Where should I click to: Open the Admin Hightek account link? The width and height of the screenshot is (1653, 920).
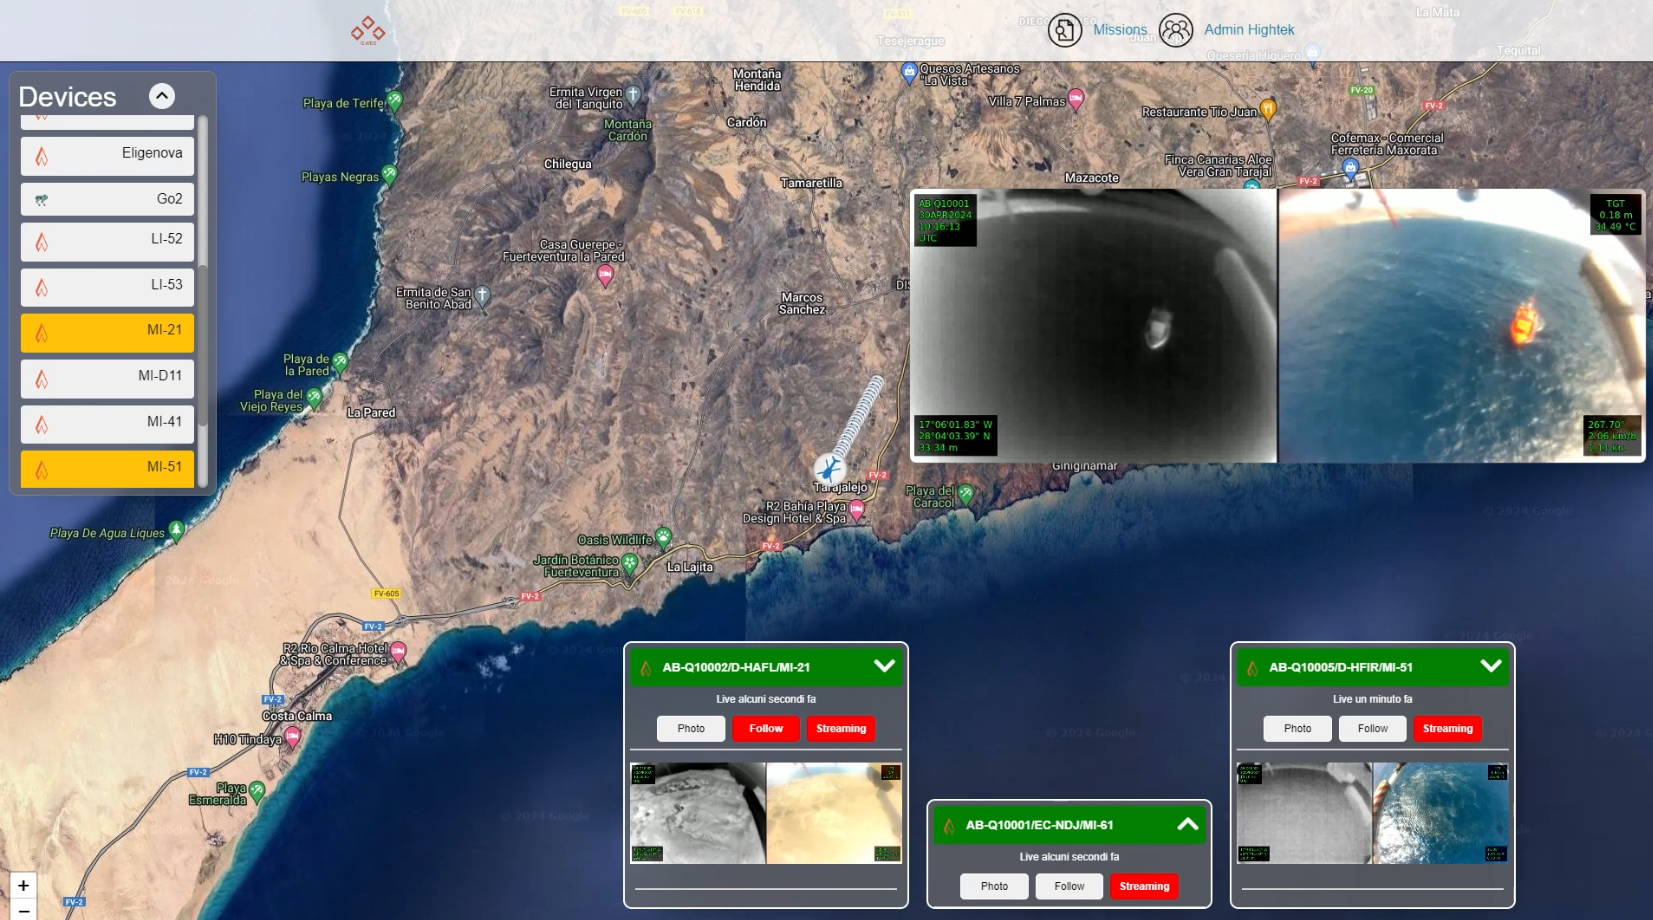coord(1249,30)
